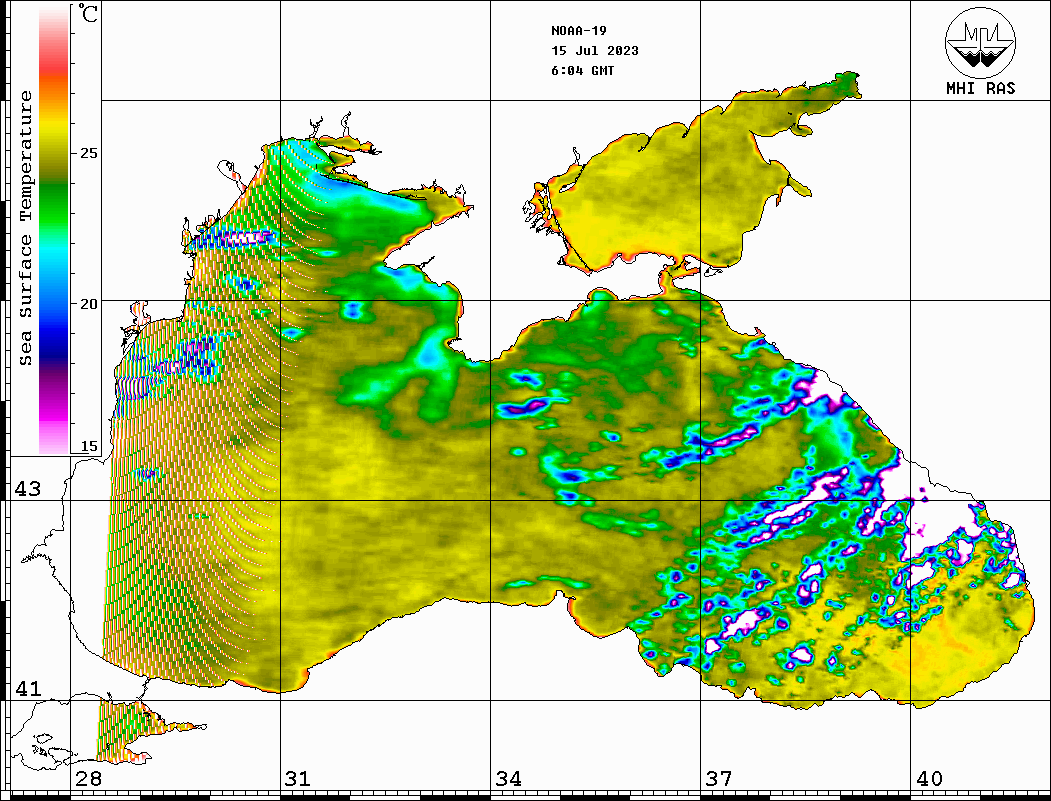Click the "MHI RAS" text label
The height and width of the screenshot is (801, 1051).
980,88
